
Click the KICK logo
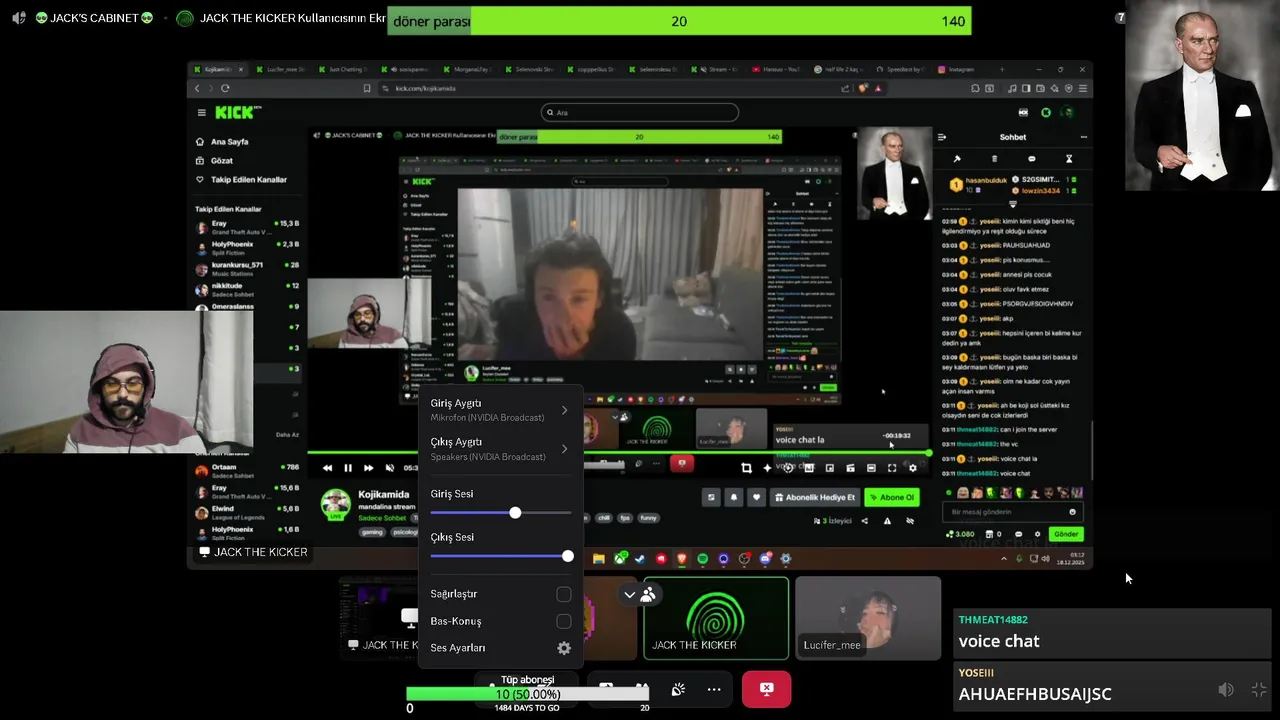pos(234,113)
